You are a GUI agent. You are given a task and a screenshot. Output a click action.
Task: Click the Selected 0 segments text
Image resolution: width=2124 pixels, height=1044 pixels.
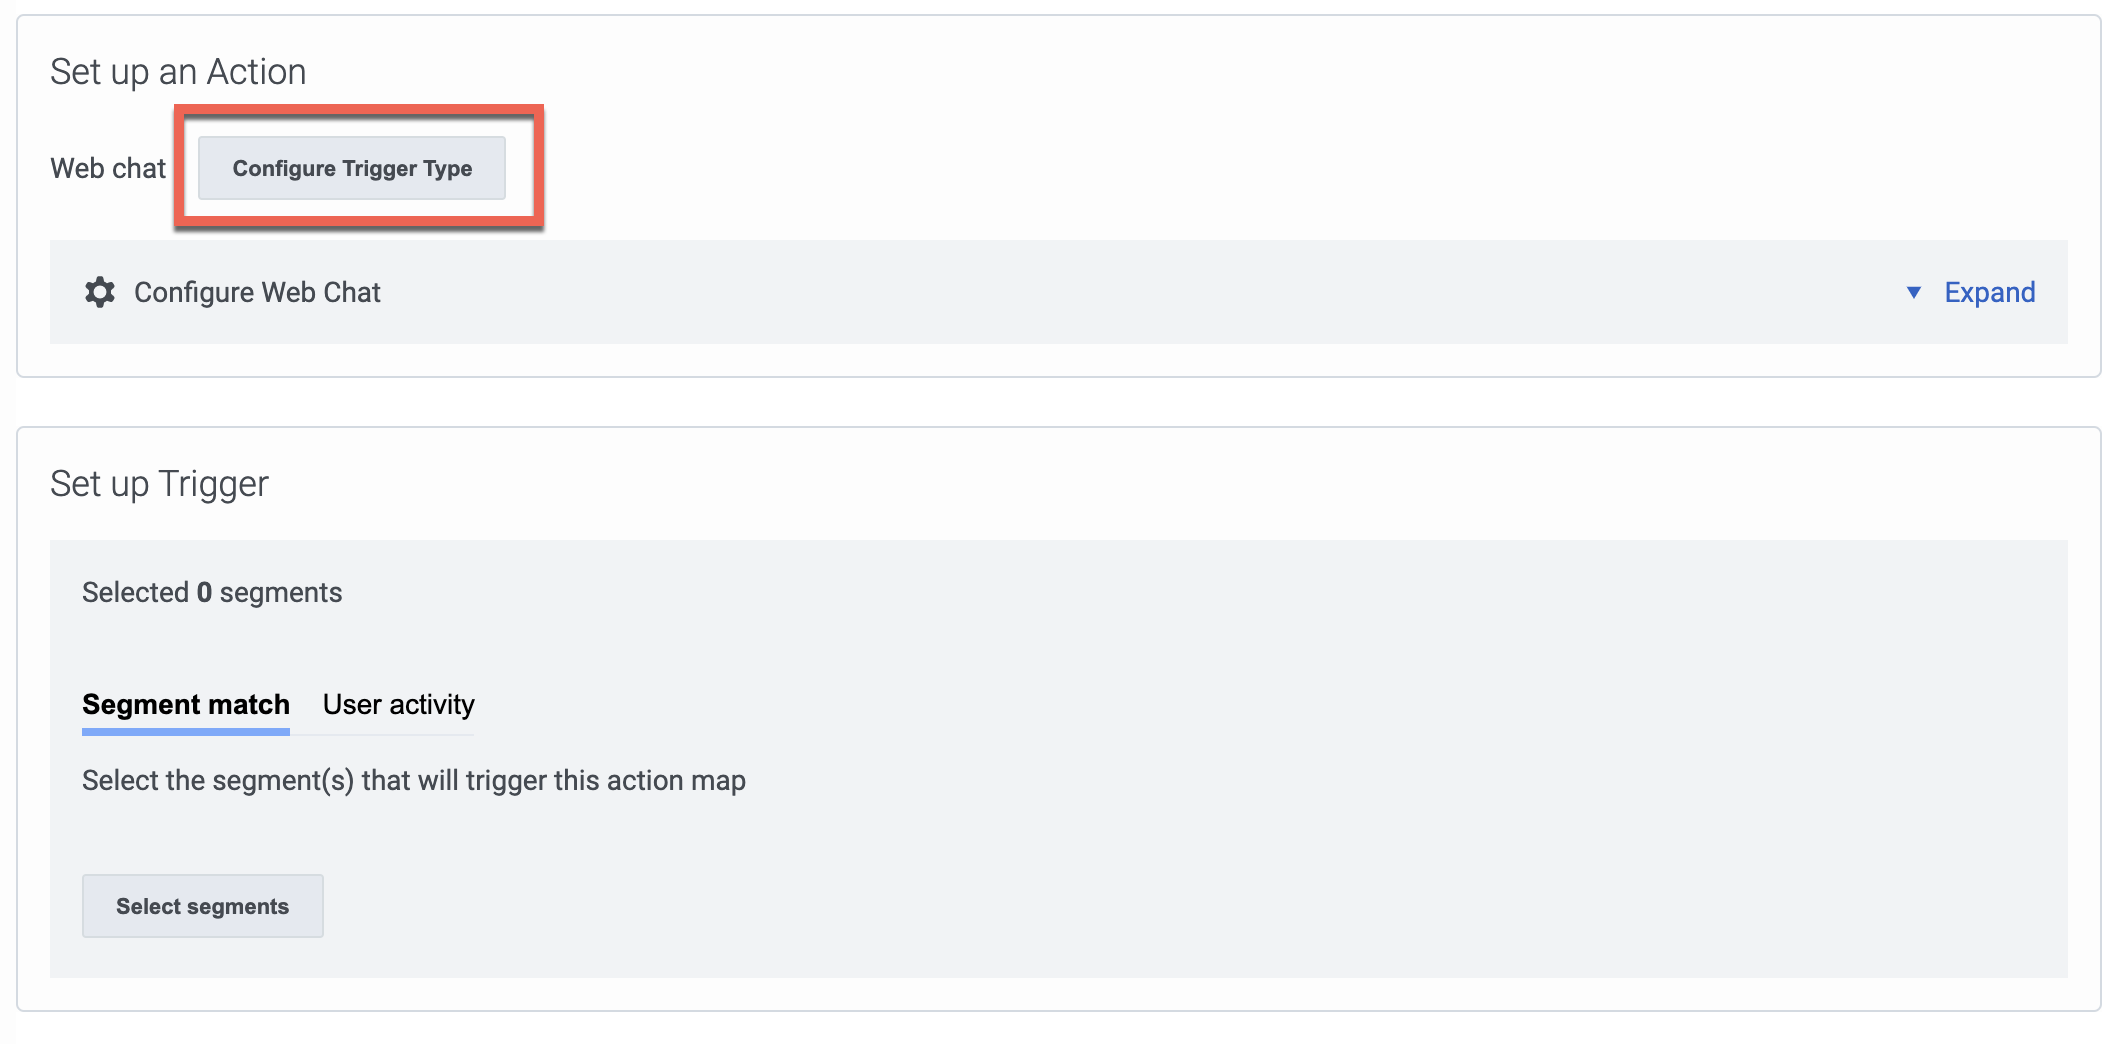click(212, 592)
